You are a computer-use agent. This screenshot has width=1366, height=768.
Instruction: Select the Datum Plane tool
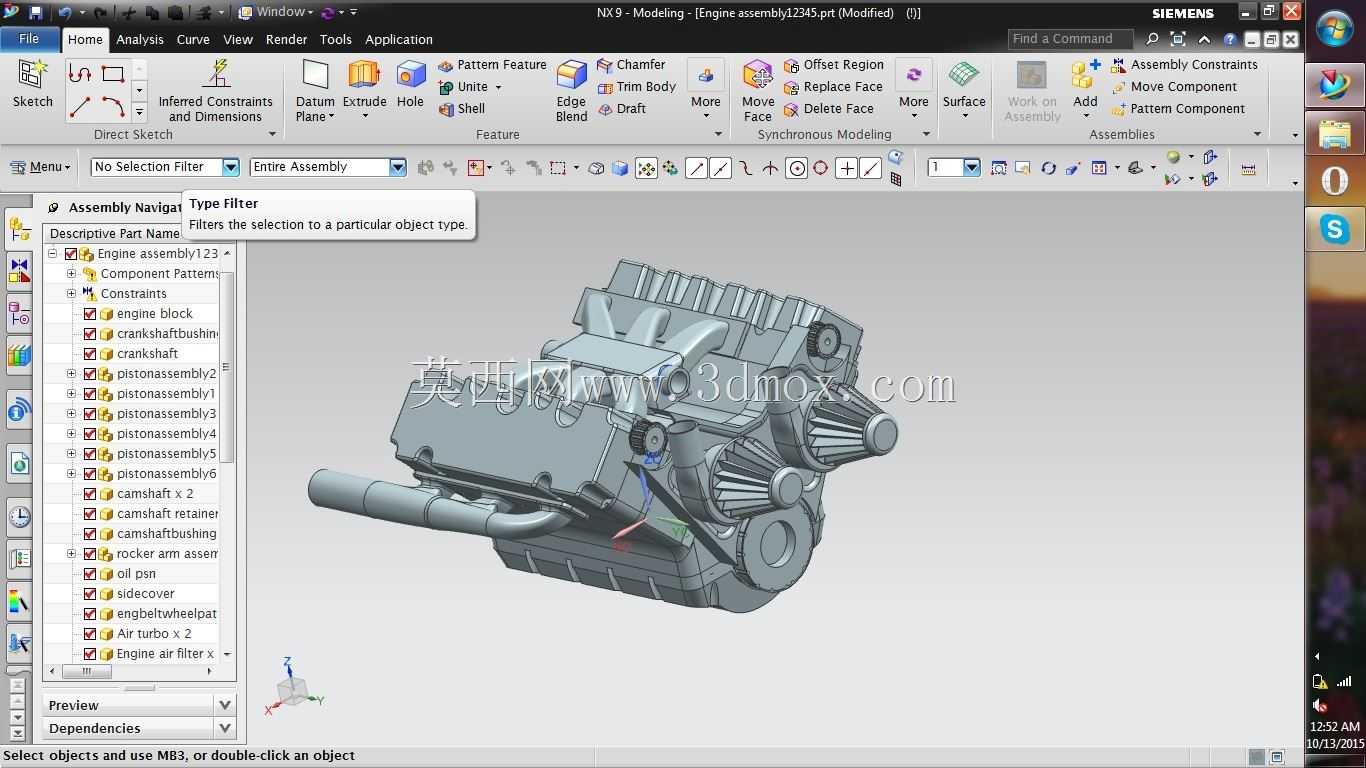[315, 90]
